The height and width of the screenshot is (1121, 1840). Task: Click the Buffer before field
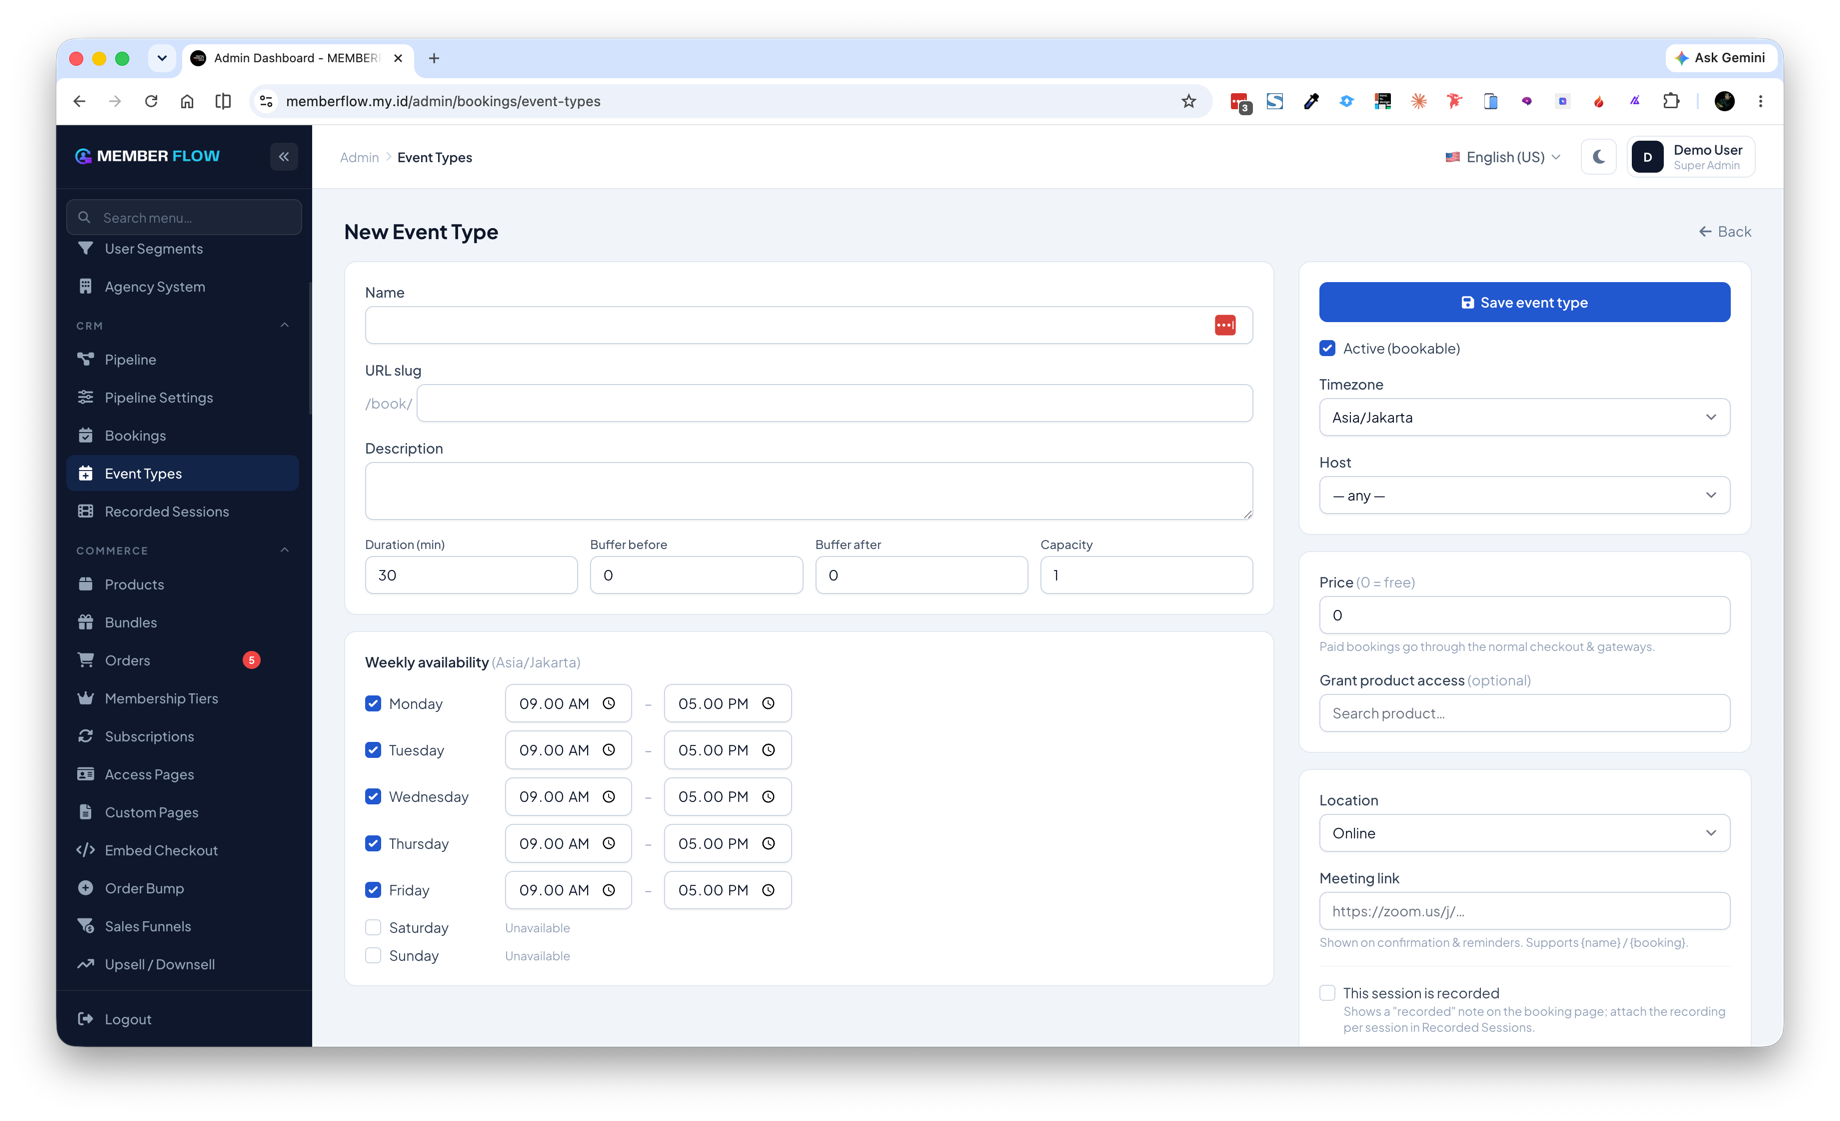(x=696, y=575)
